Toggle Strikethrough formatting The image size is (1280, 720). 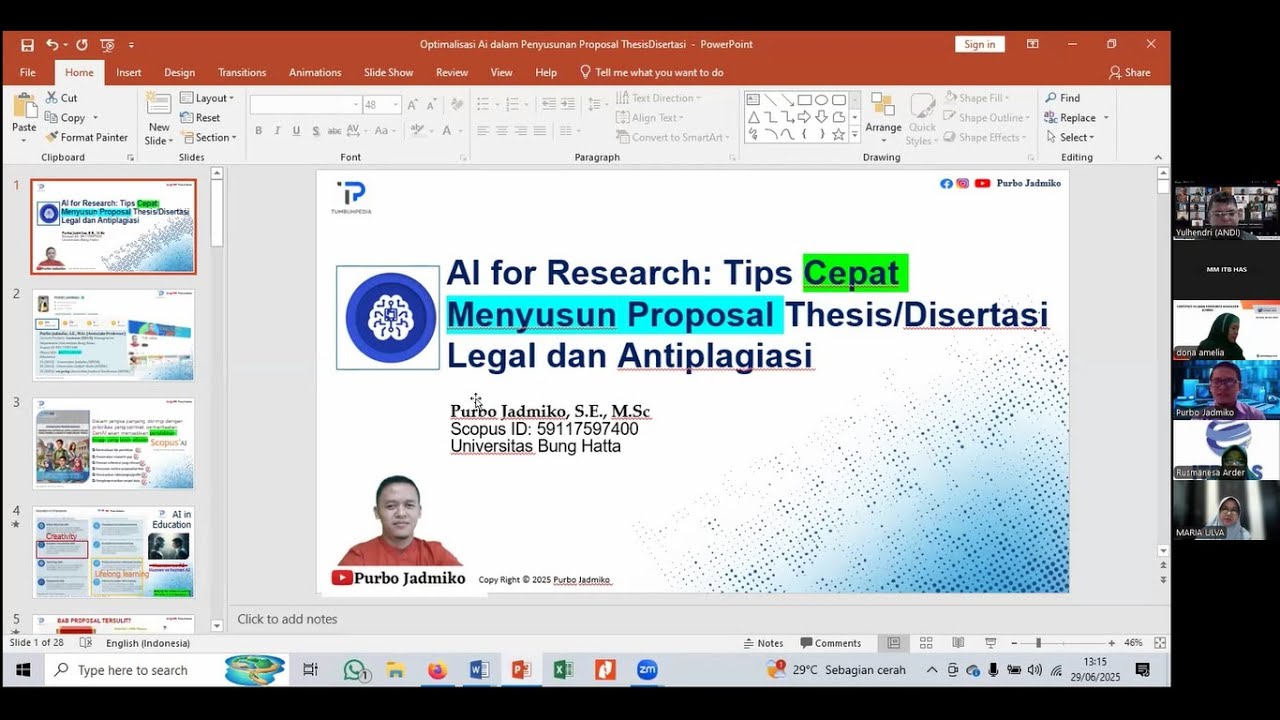(x=335, y=131)
